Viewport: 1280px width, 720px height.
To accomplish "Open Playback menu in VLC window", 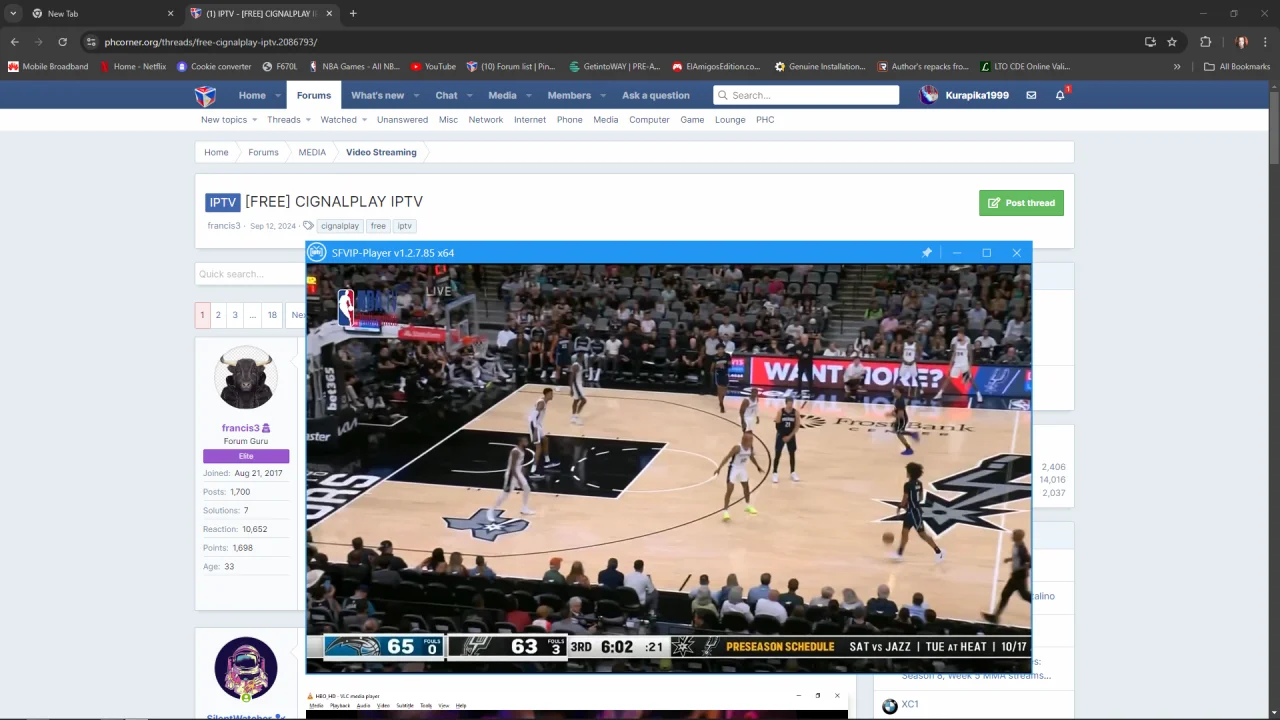I will (340, 706).
